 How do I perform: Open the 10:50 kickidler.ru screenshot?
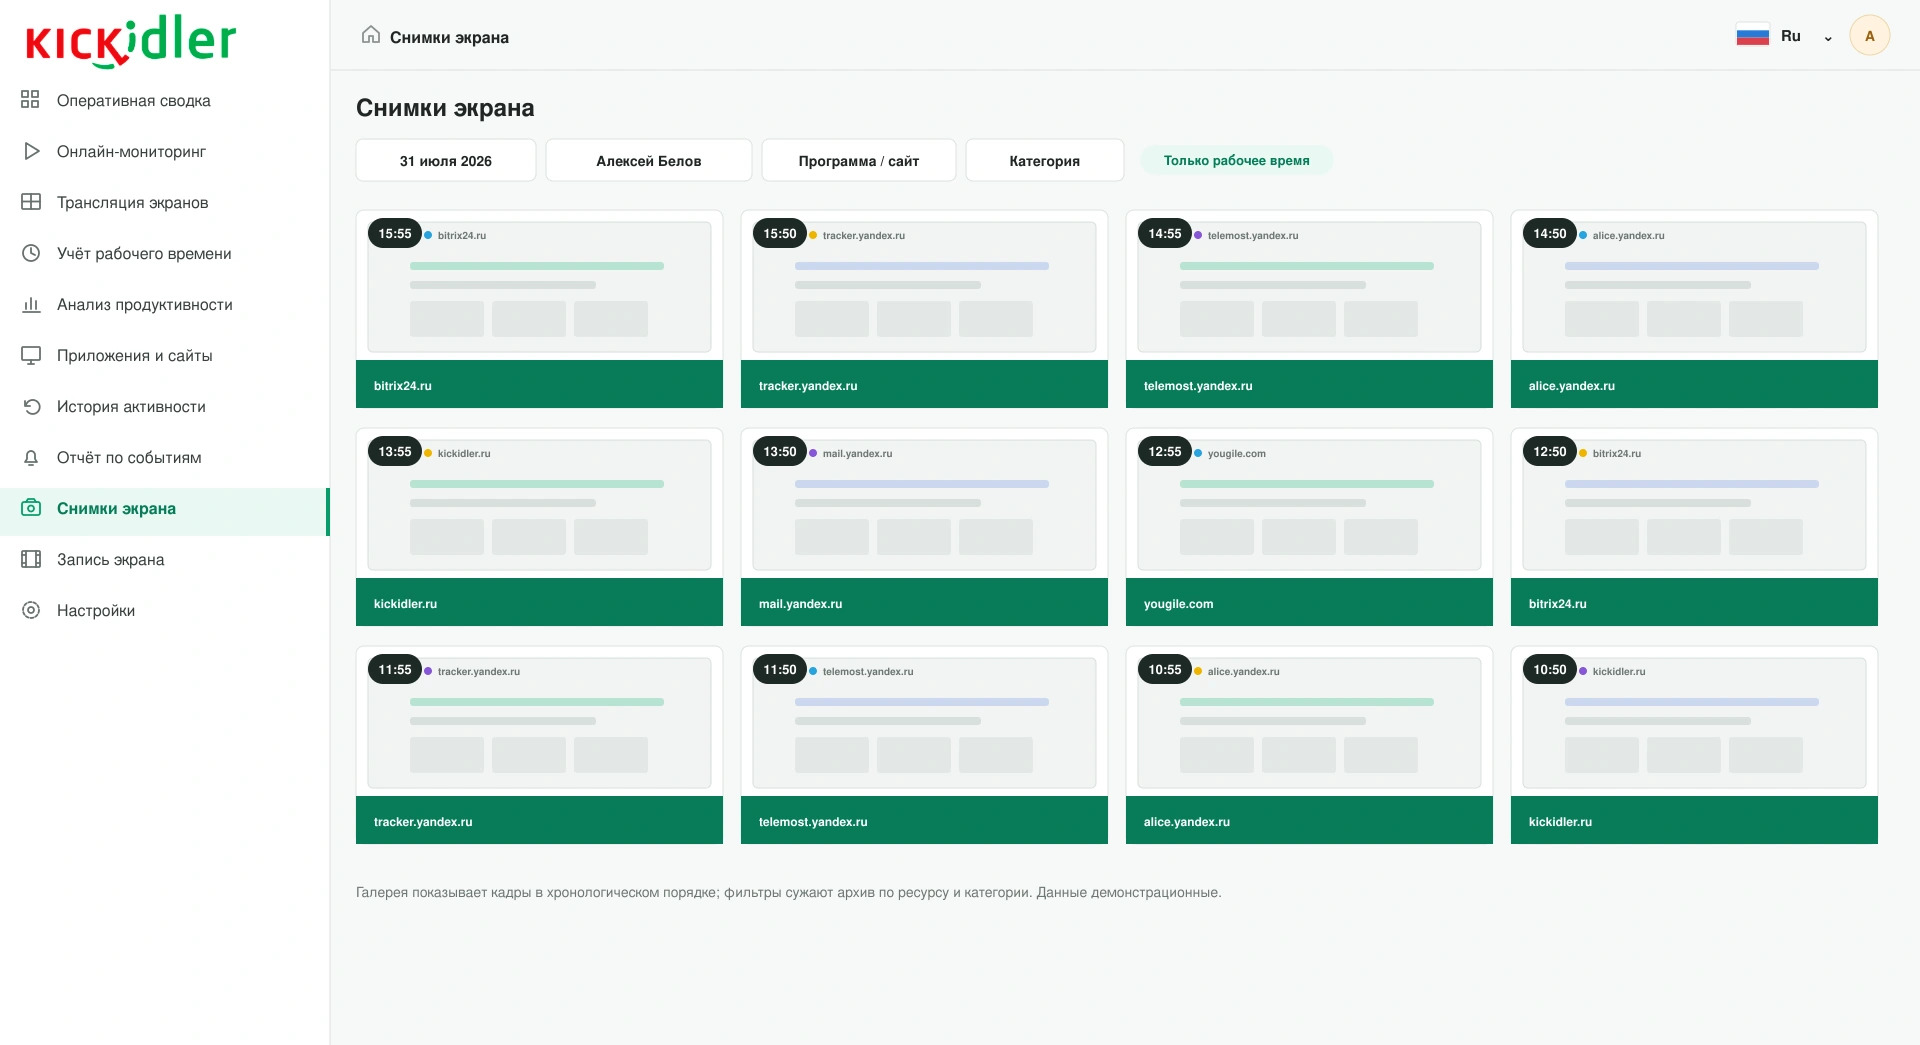click(1694, 745)
